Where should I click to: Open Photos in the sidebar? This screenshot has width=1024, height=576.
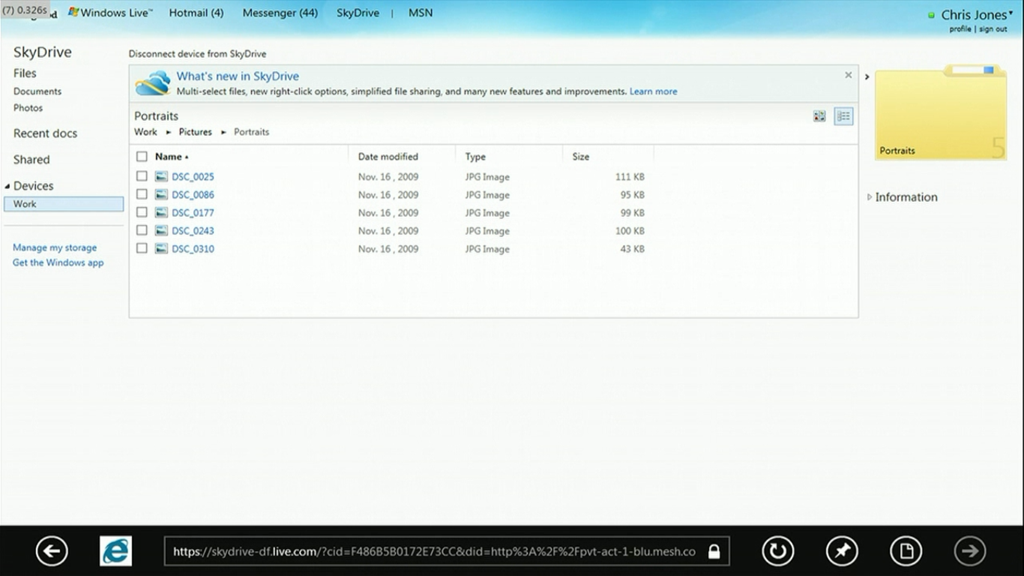point(28,108)
